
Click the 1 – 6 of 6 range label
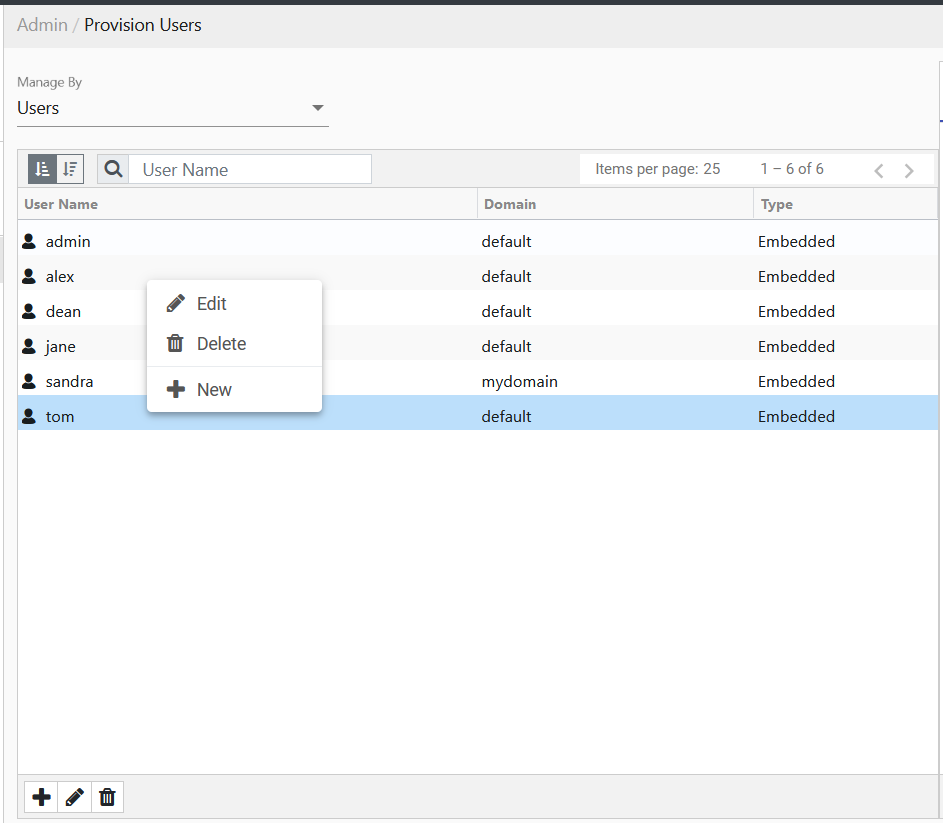pos(792,169)
